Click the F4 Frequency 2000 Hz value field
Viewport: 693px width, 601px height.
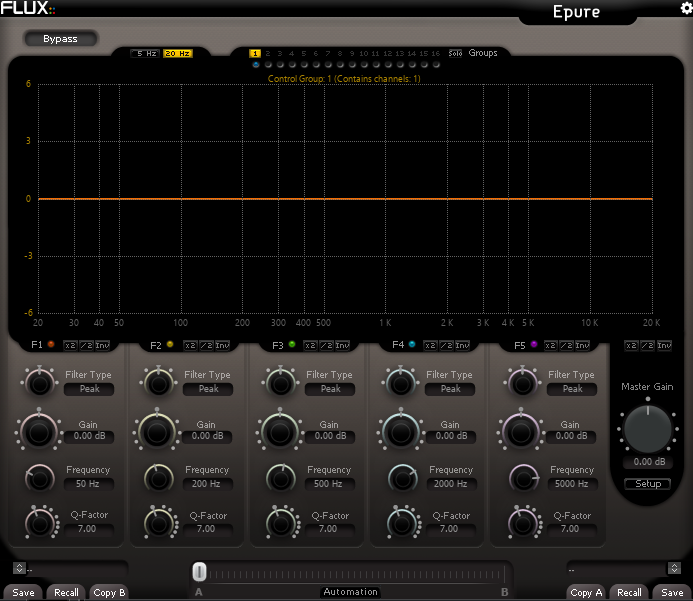451,484
